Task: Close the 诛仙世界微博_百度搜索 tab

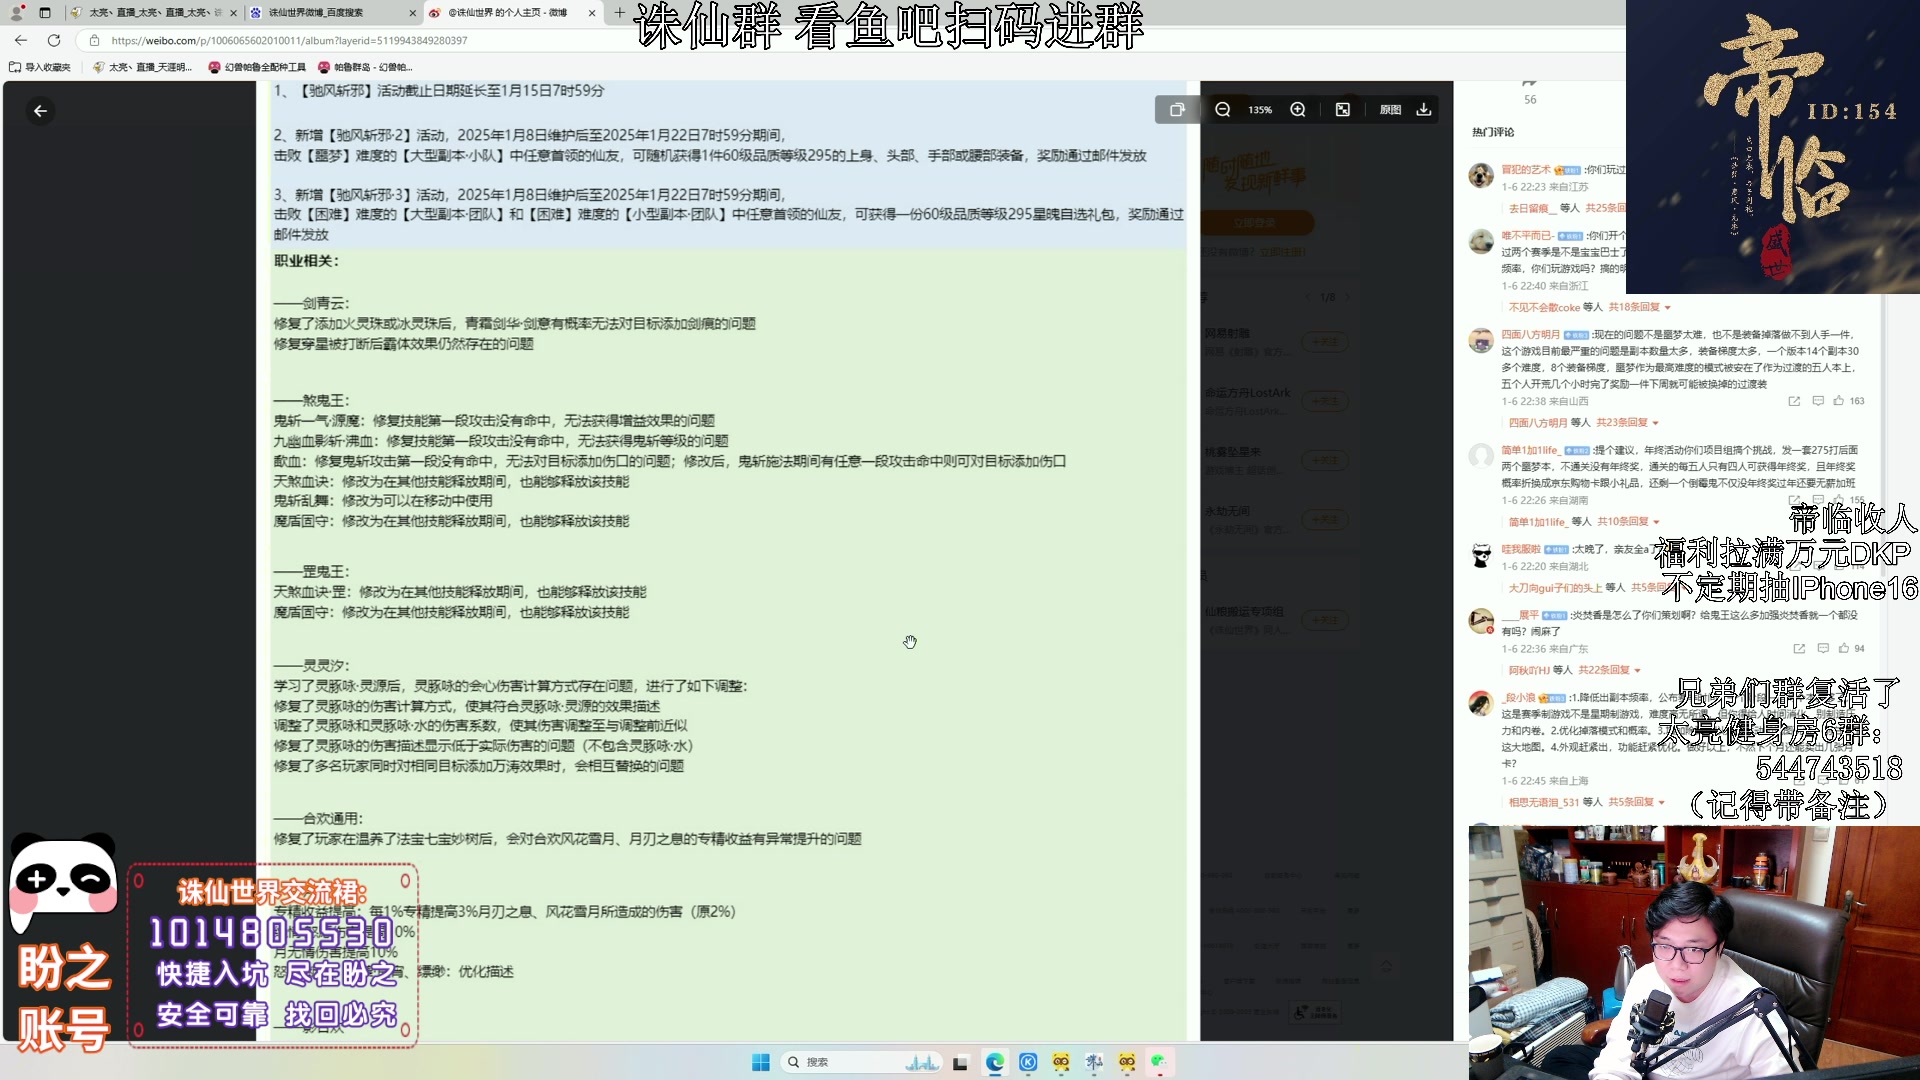Action: coord(413,13)
